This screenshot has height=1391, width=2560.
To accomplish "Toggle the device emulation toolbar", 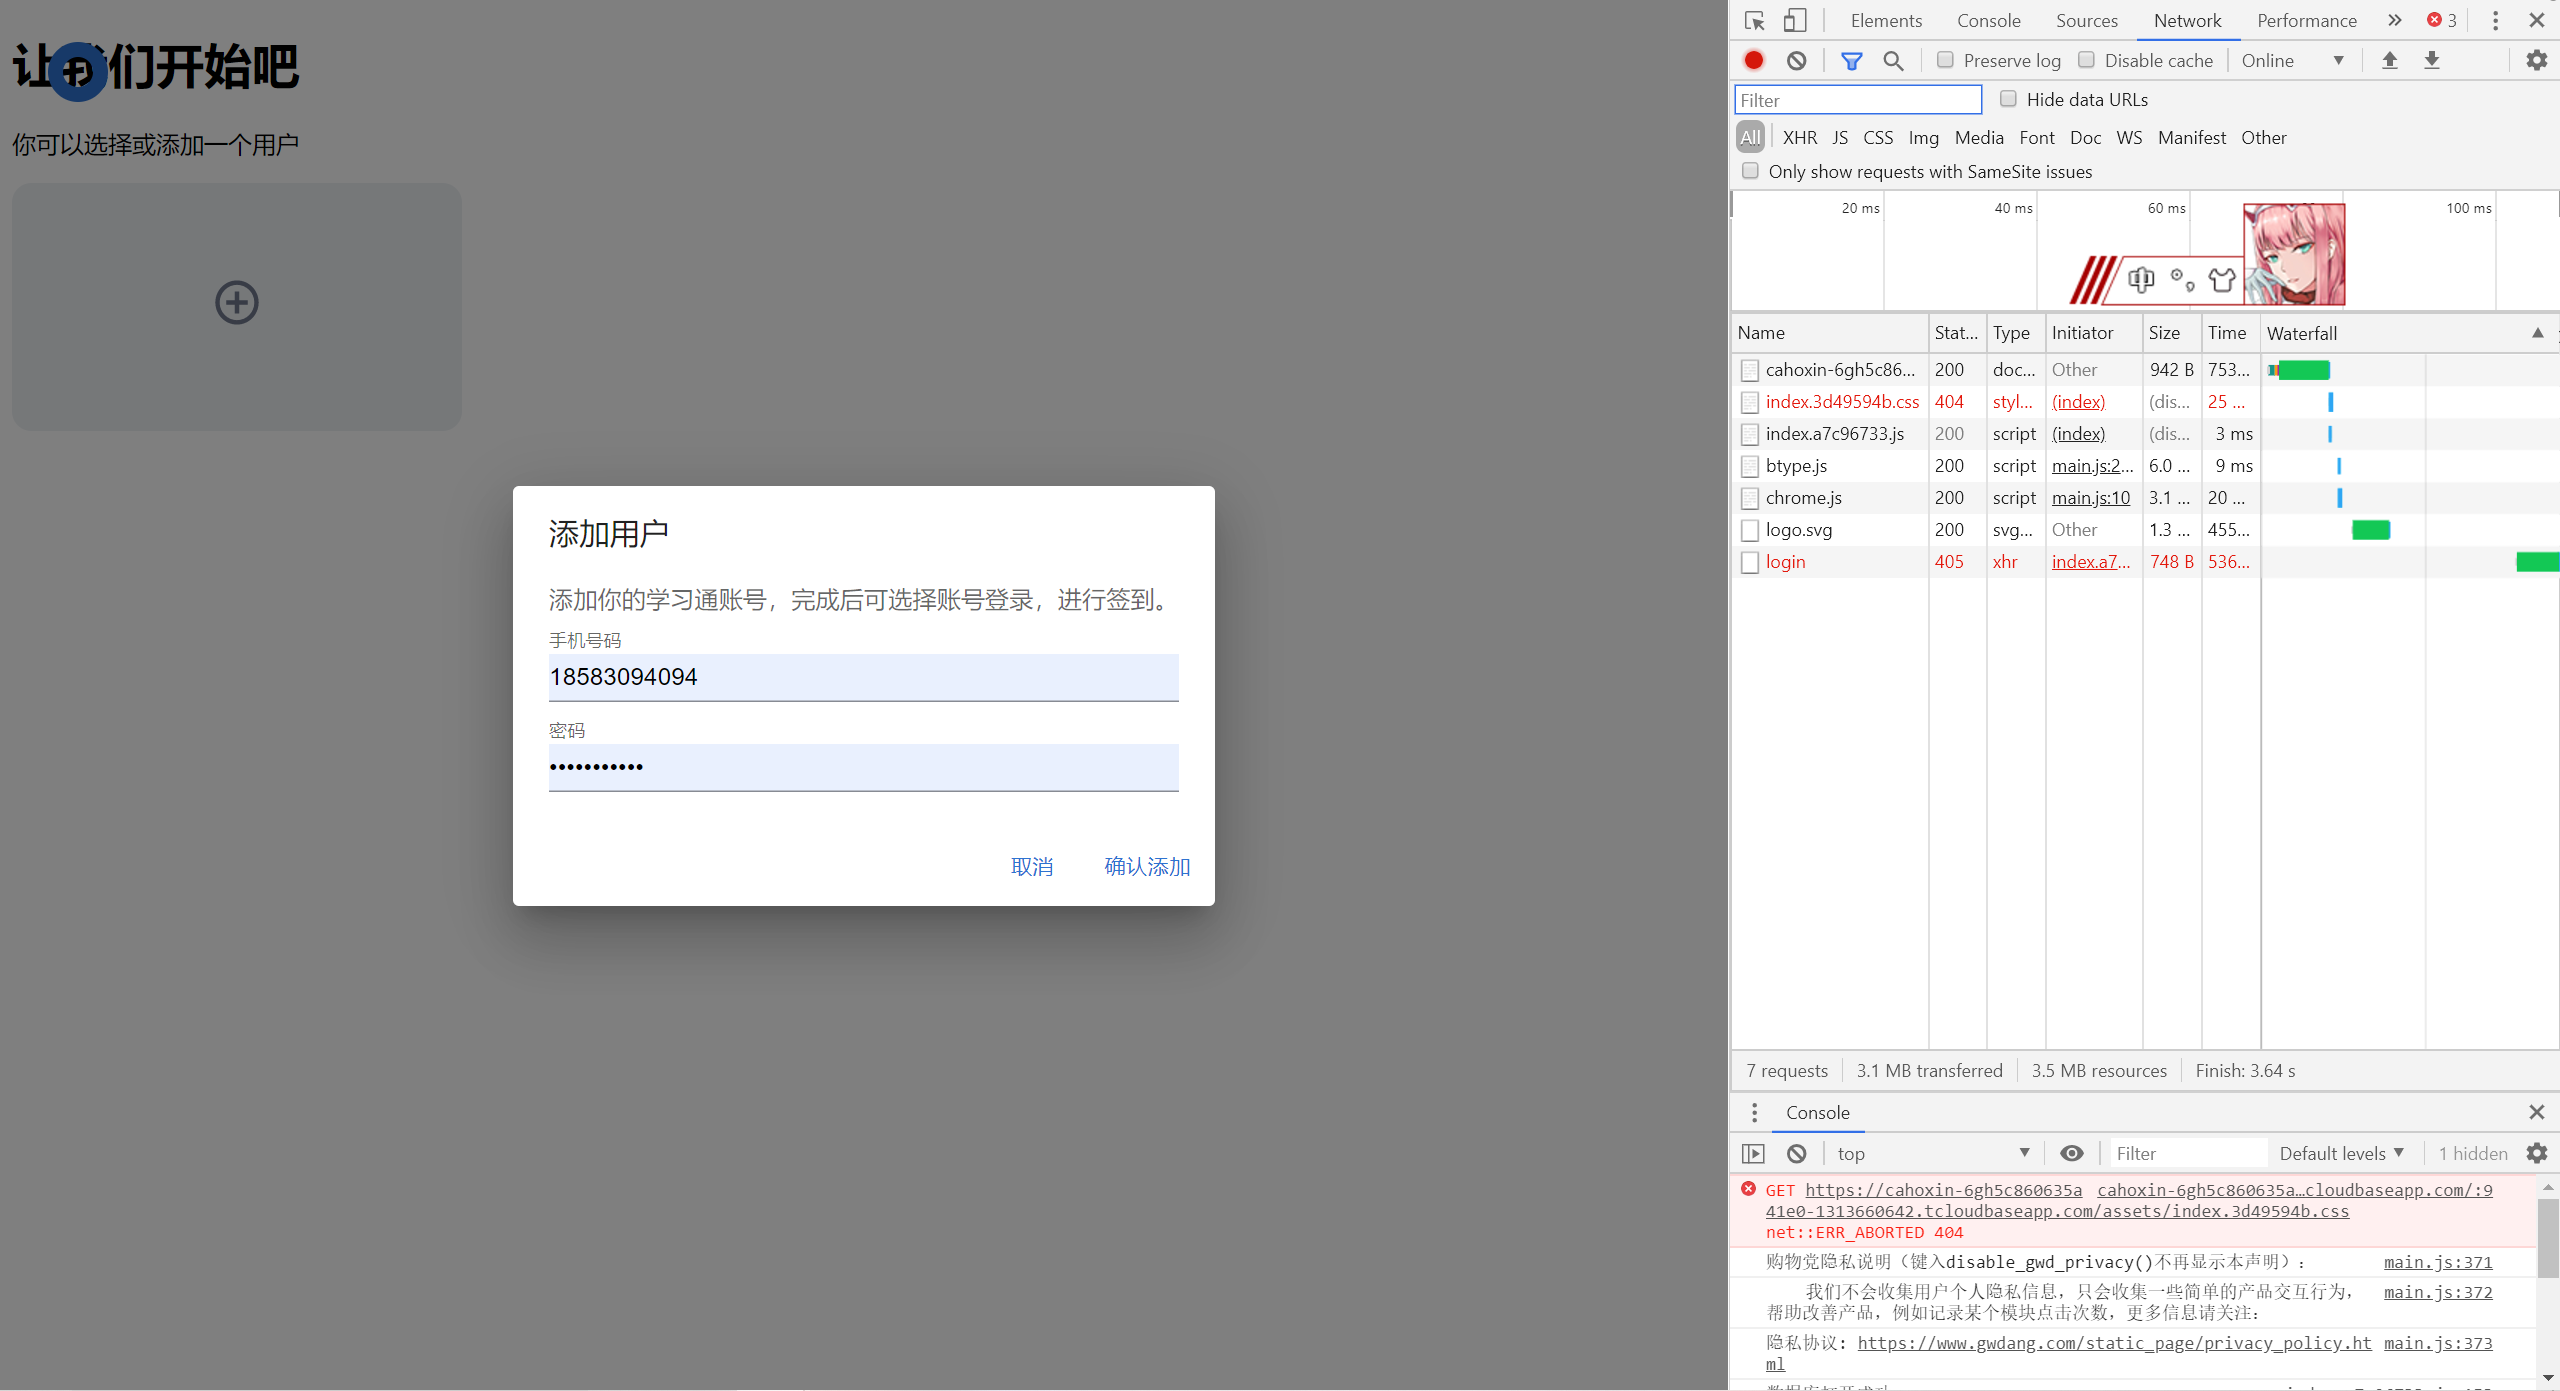I will pos(1794,20).
